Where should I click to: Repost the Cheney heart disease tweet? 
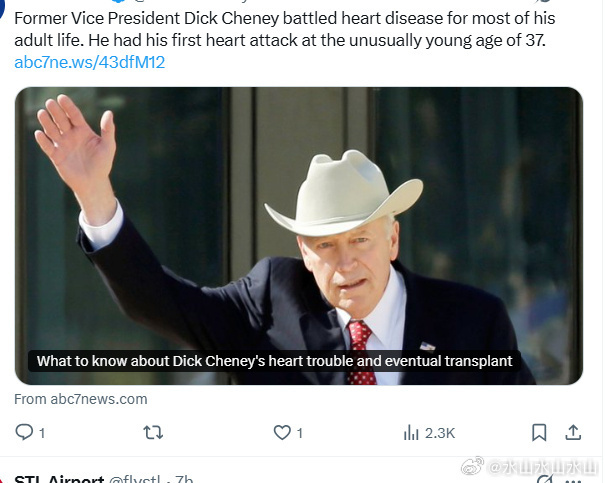pos(153,432)
